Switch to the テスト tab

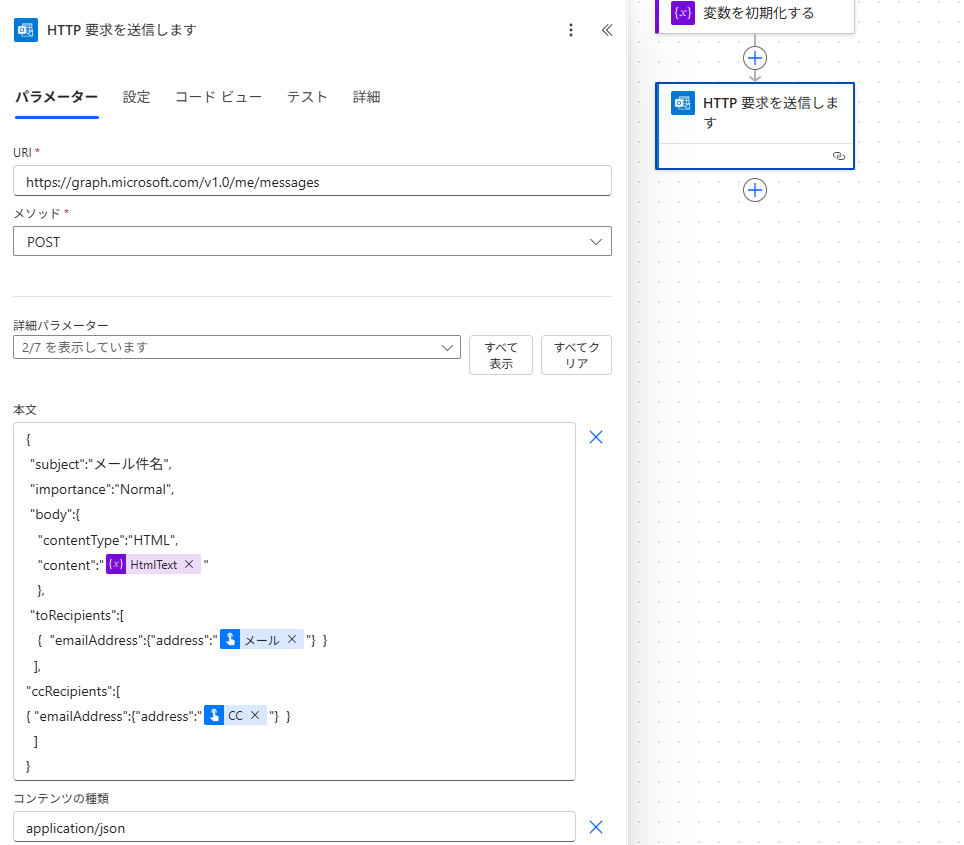point(307,97)
